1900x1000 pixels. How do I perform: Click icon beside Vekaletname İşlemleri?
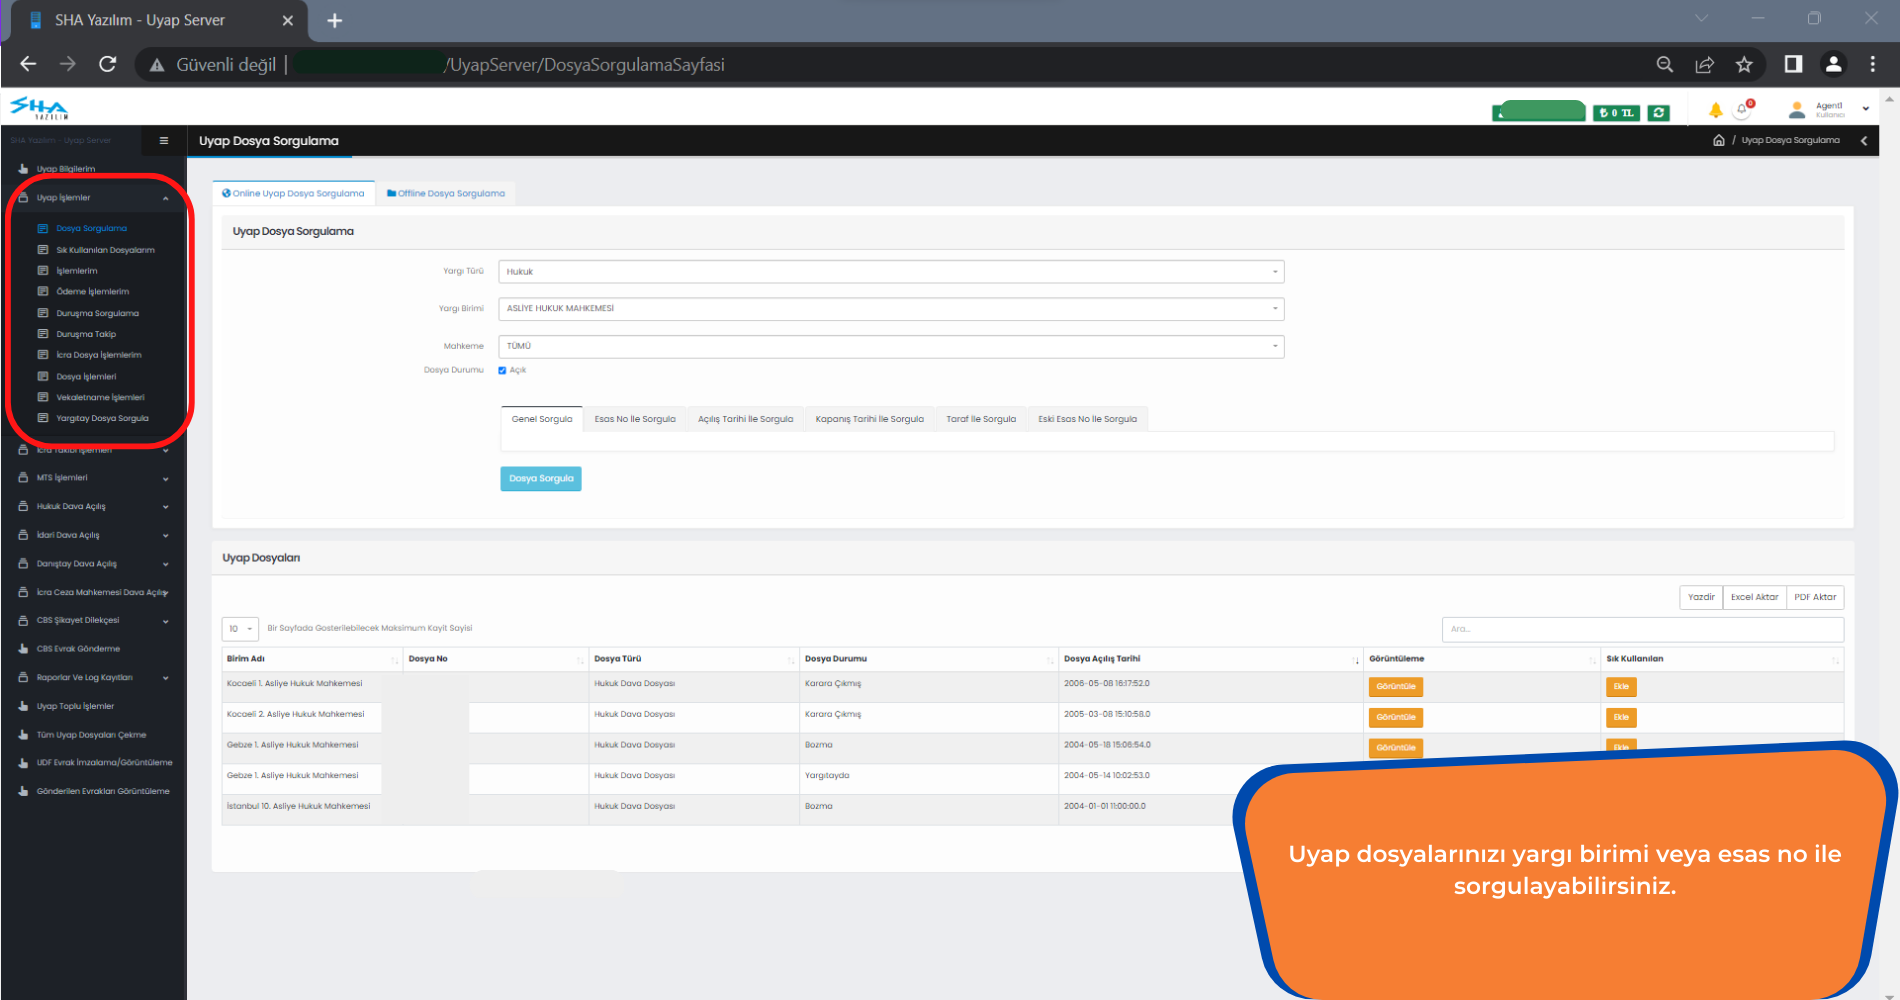pos(43,397)
